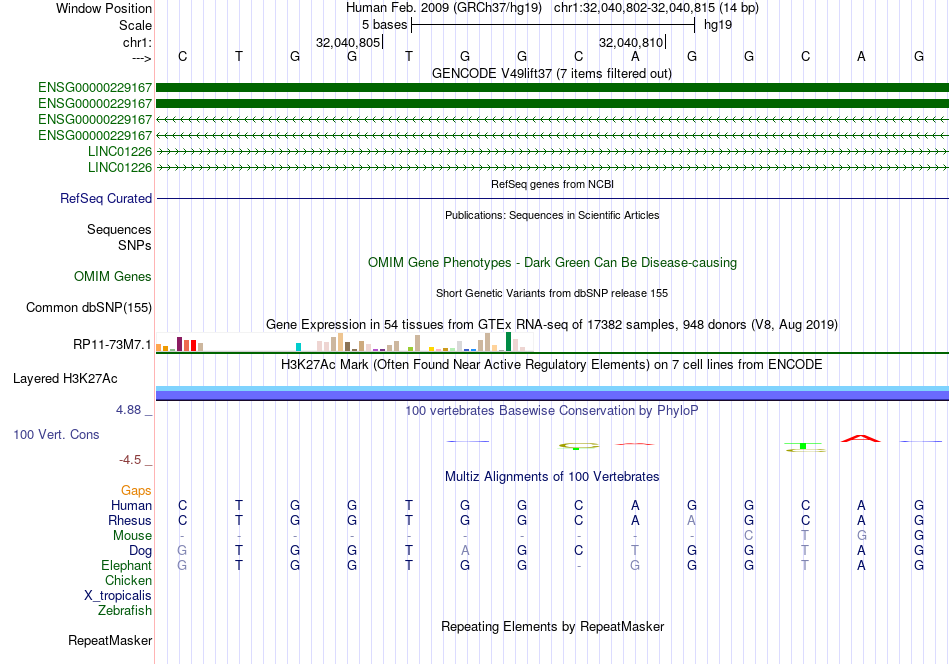Viewport: 950px width, 664px height.
Task: Click the topmost ENSG00000229167 transcript label
Action: pos(95,87)
